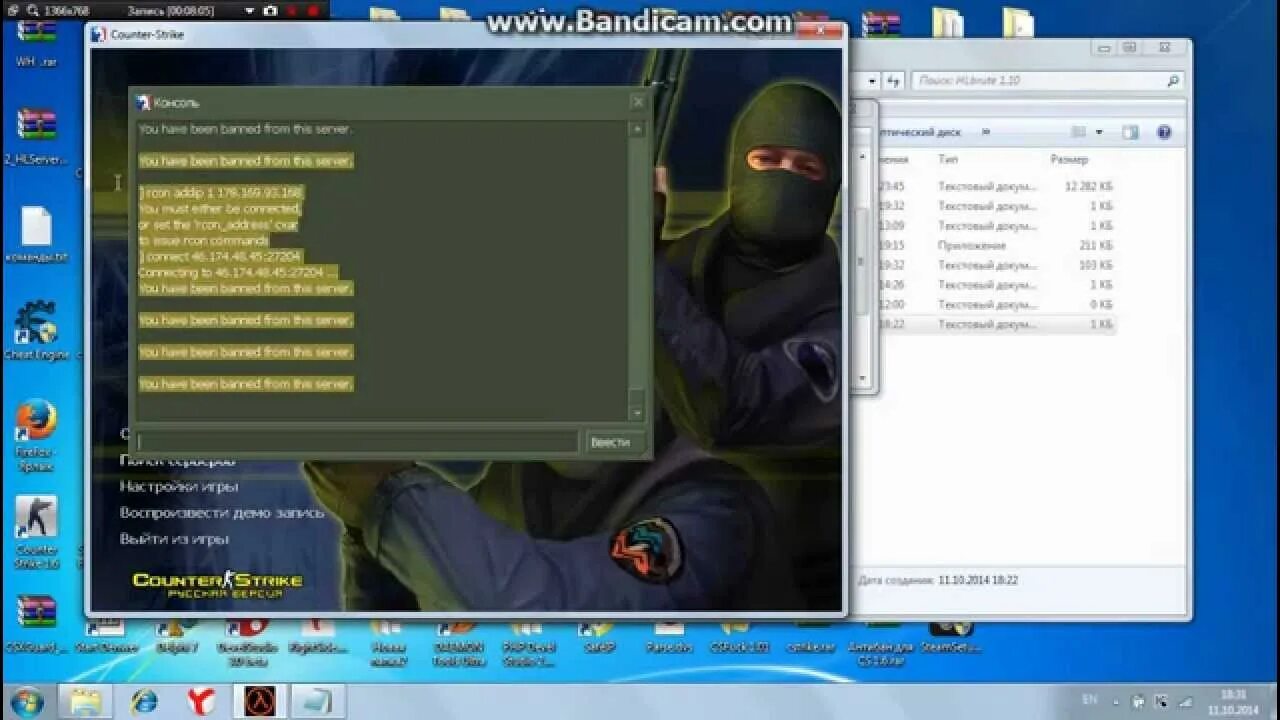
Task: Switch to Counter-Strike via taskbar Half-Life icon
Action: tap(260, 700)
